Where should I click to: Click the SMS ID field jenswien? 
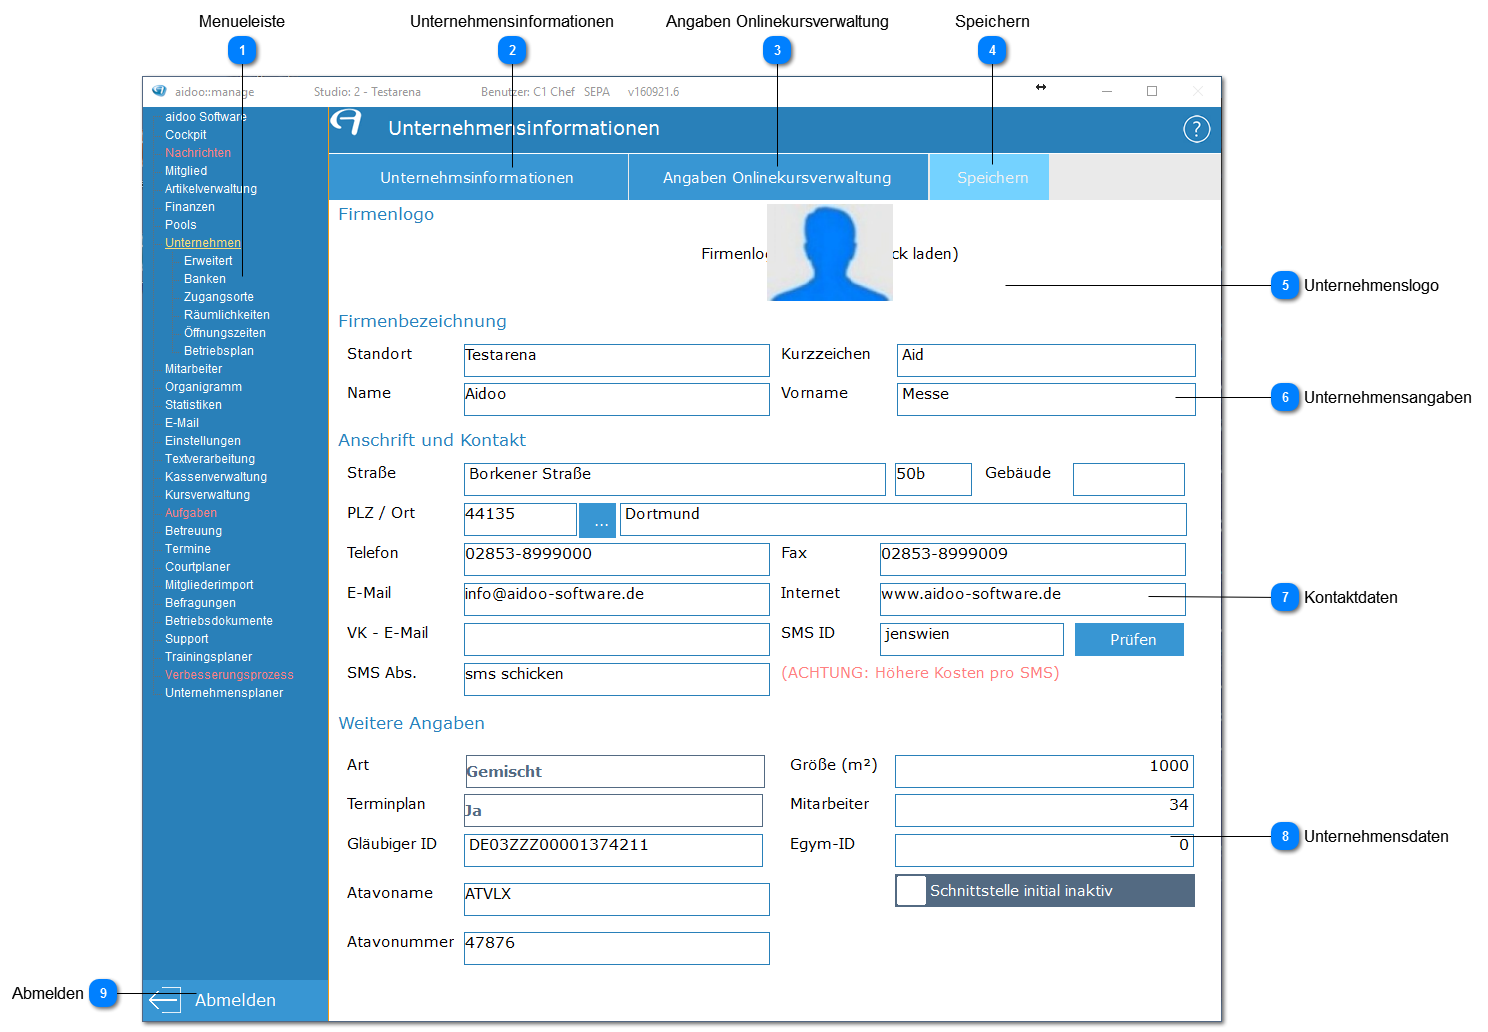972,639
